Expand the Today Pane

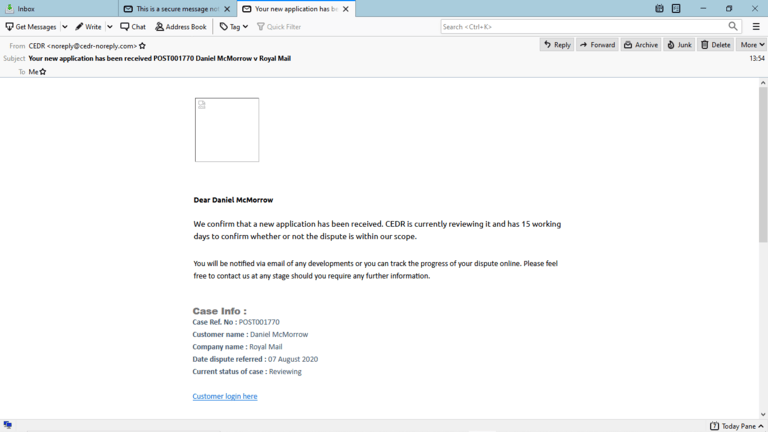[737, 426]
